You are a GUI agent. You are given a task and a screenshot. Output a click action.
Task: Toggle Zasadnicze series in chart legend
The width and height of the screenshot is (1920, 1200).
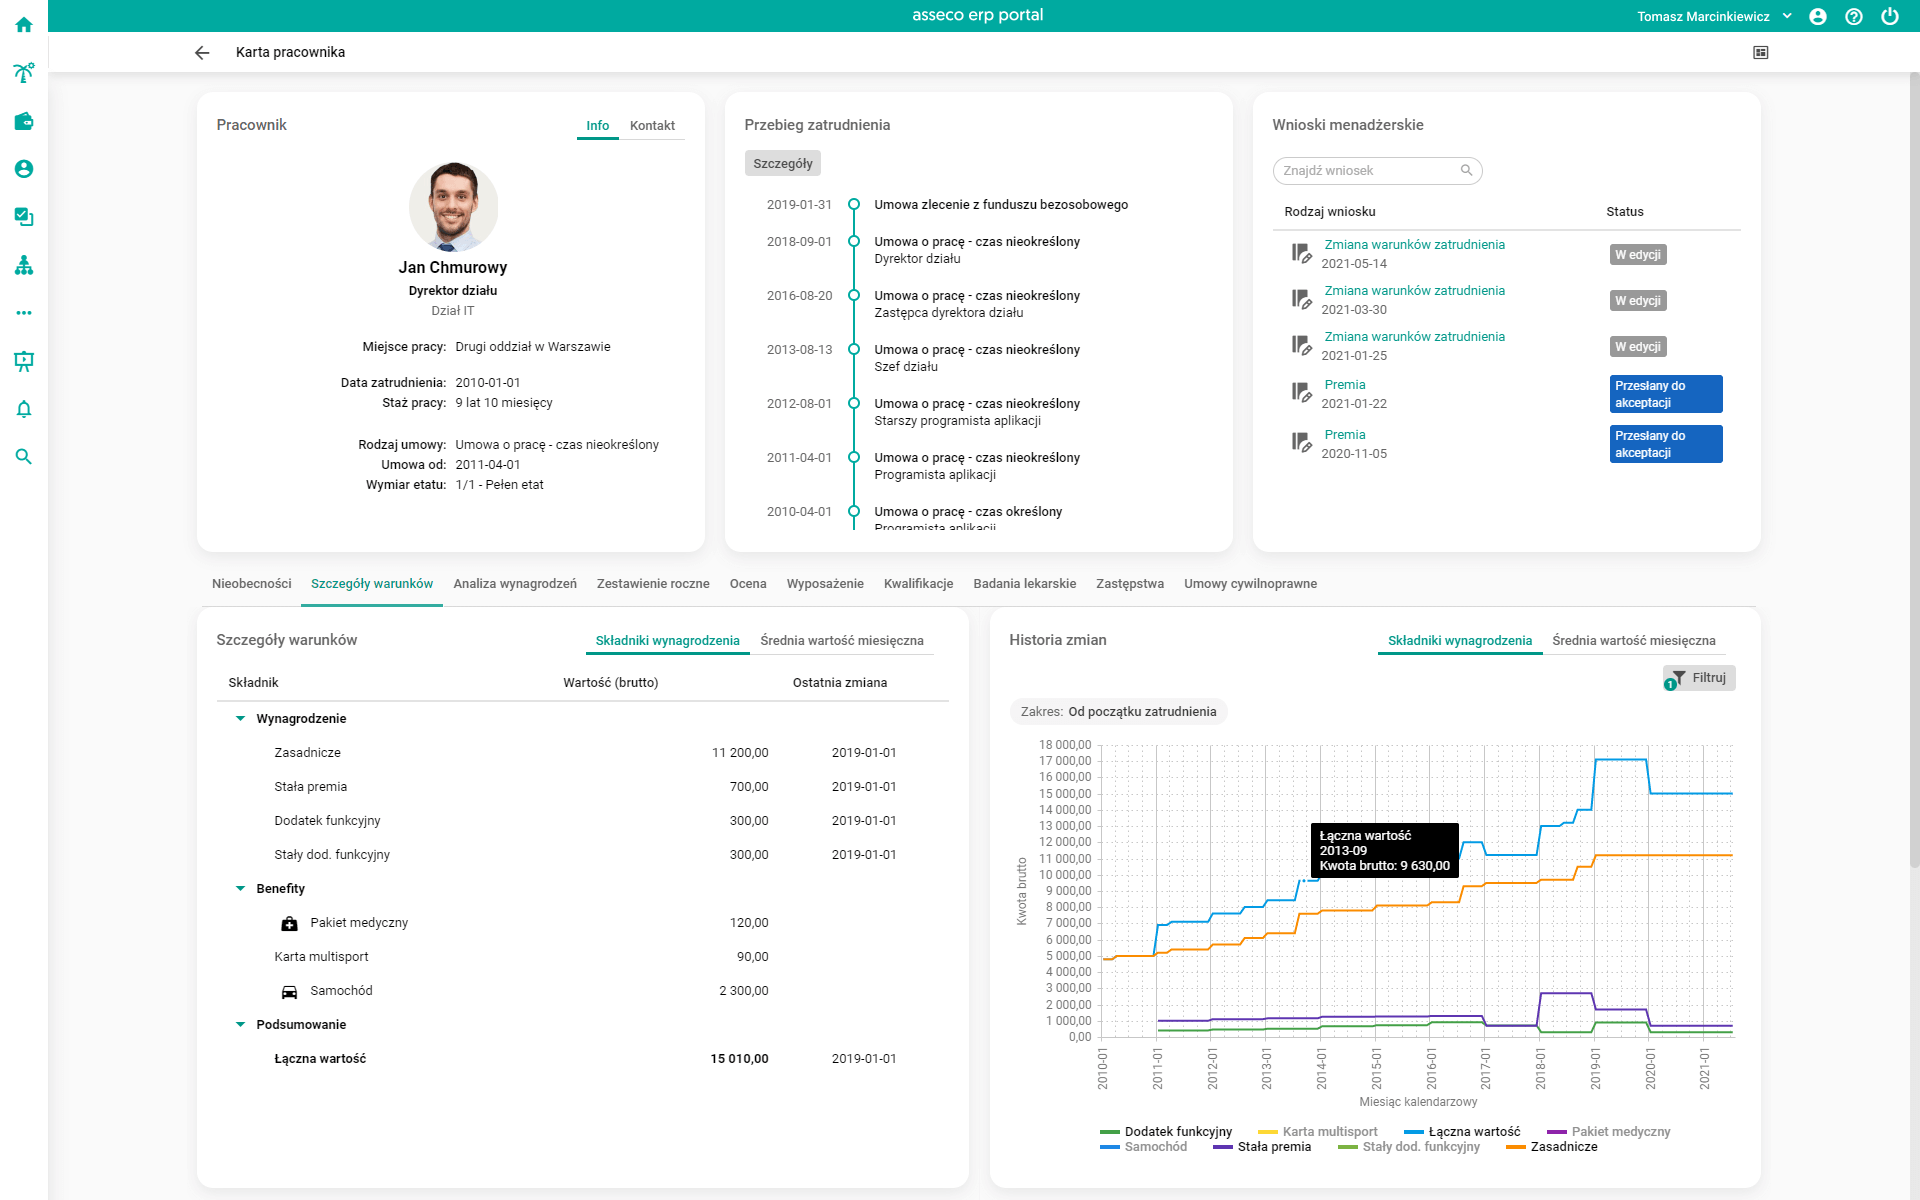[x=1563, y=1147]
